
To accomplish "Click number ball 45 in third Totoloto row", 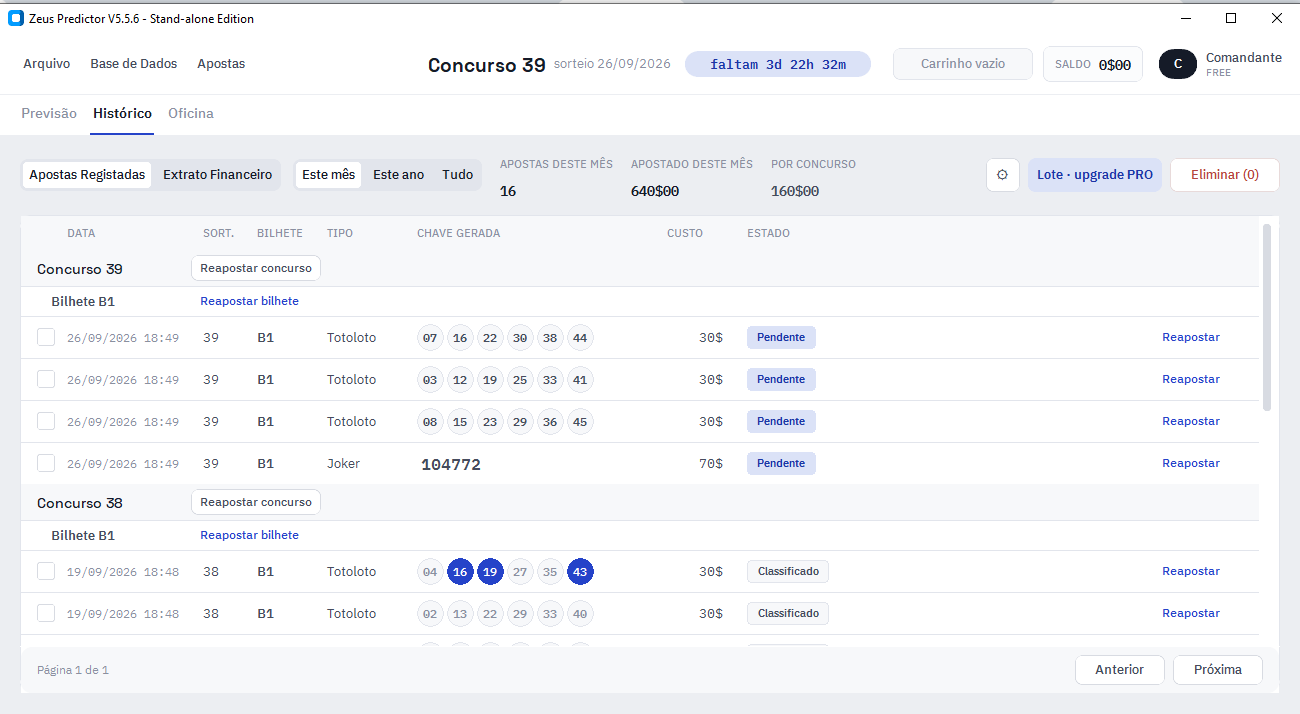I will tap(580, 422).
